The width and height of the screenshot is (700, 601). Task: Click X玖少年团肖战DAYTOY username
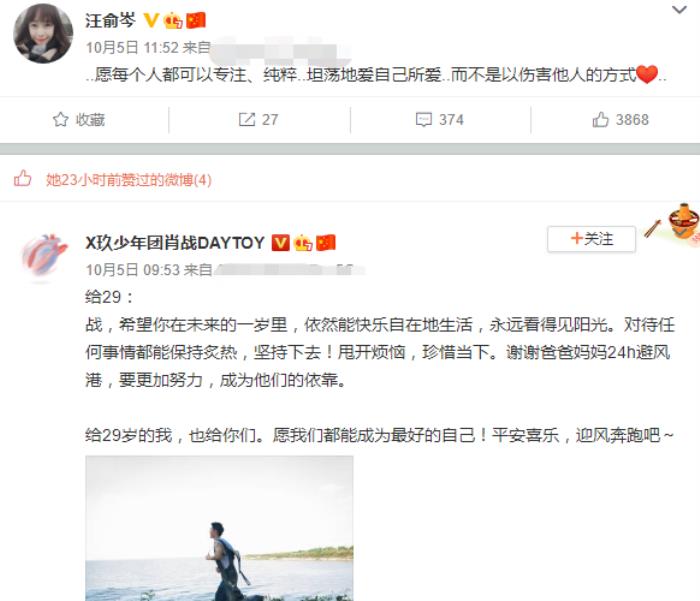click(x=175, y=243)
